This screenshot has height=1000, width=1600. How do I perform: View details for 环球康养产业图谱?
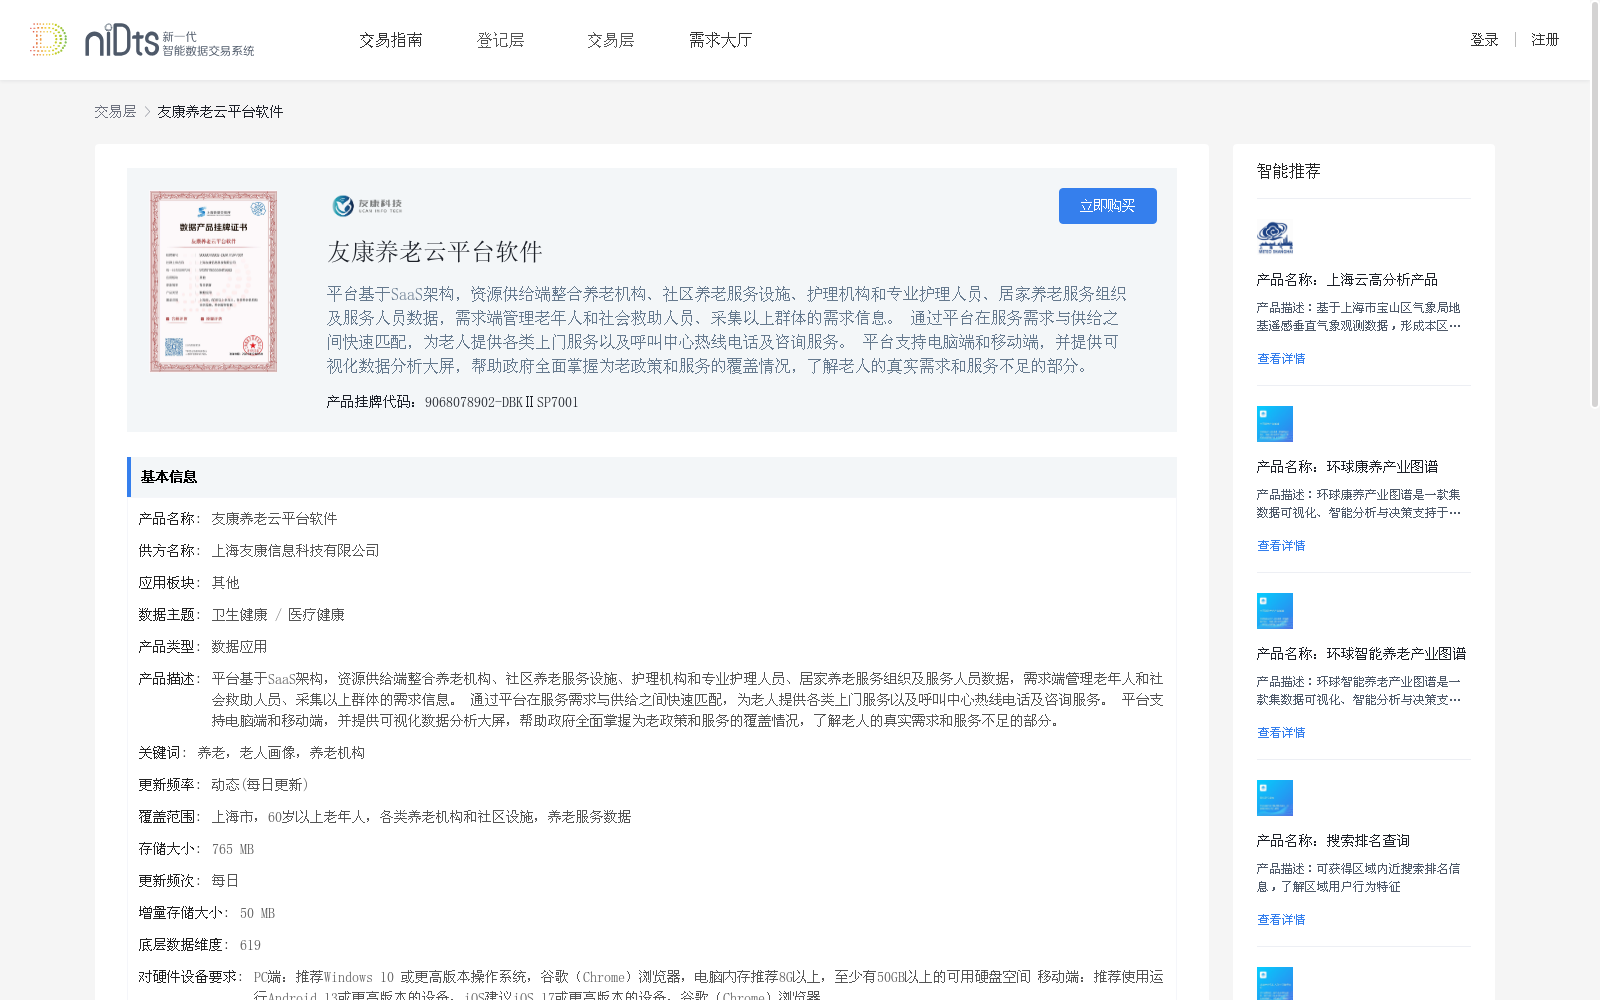click(x=1281, y=546)
